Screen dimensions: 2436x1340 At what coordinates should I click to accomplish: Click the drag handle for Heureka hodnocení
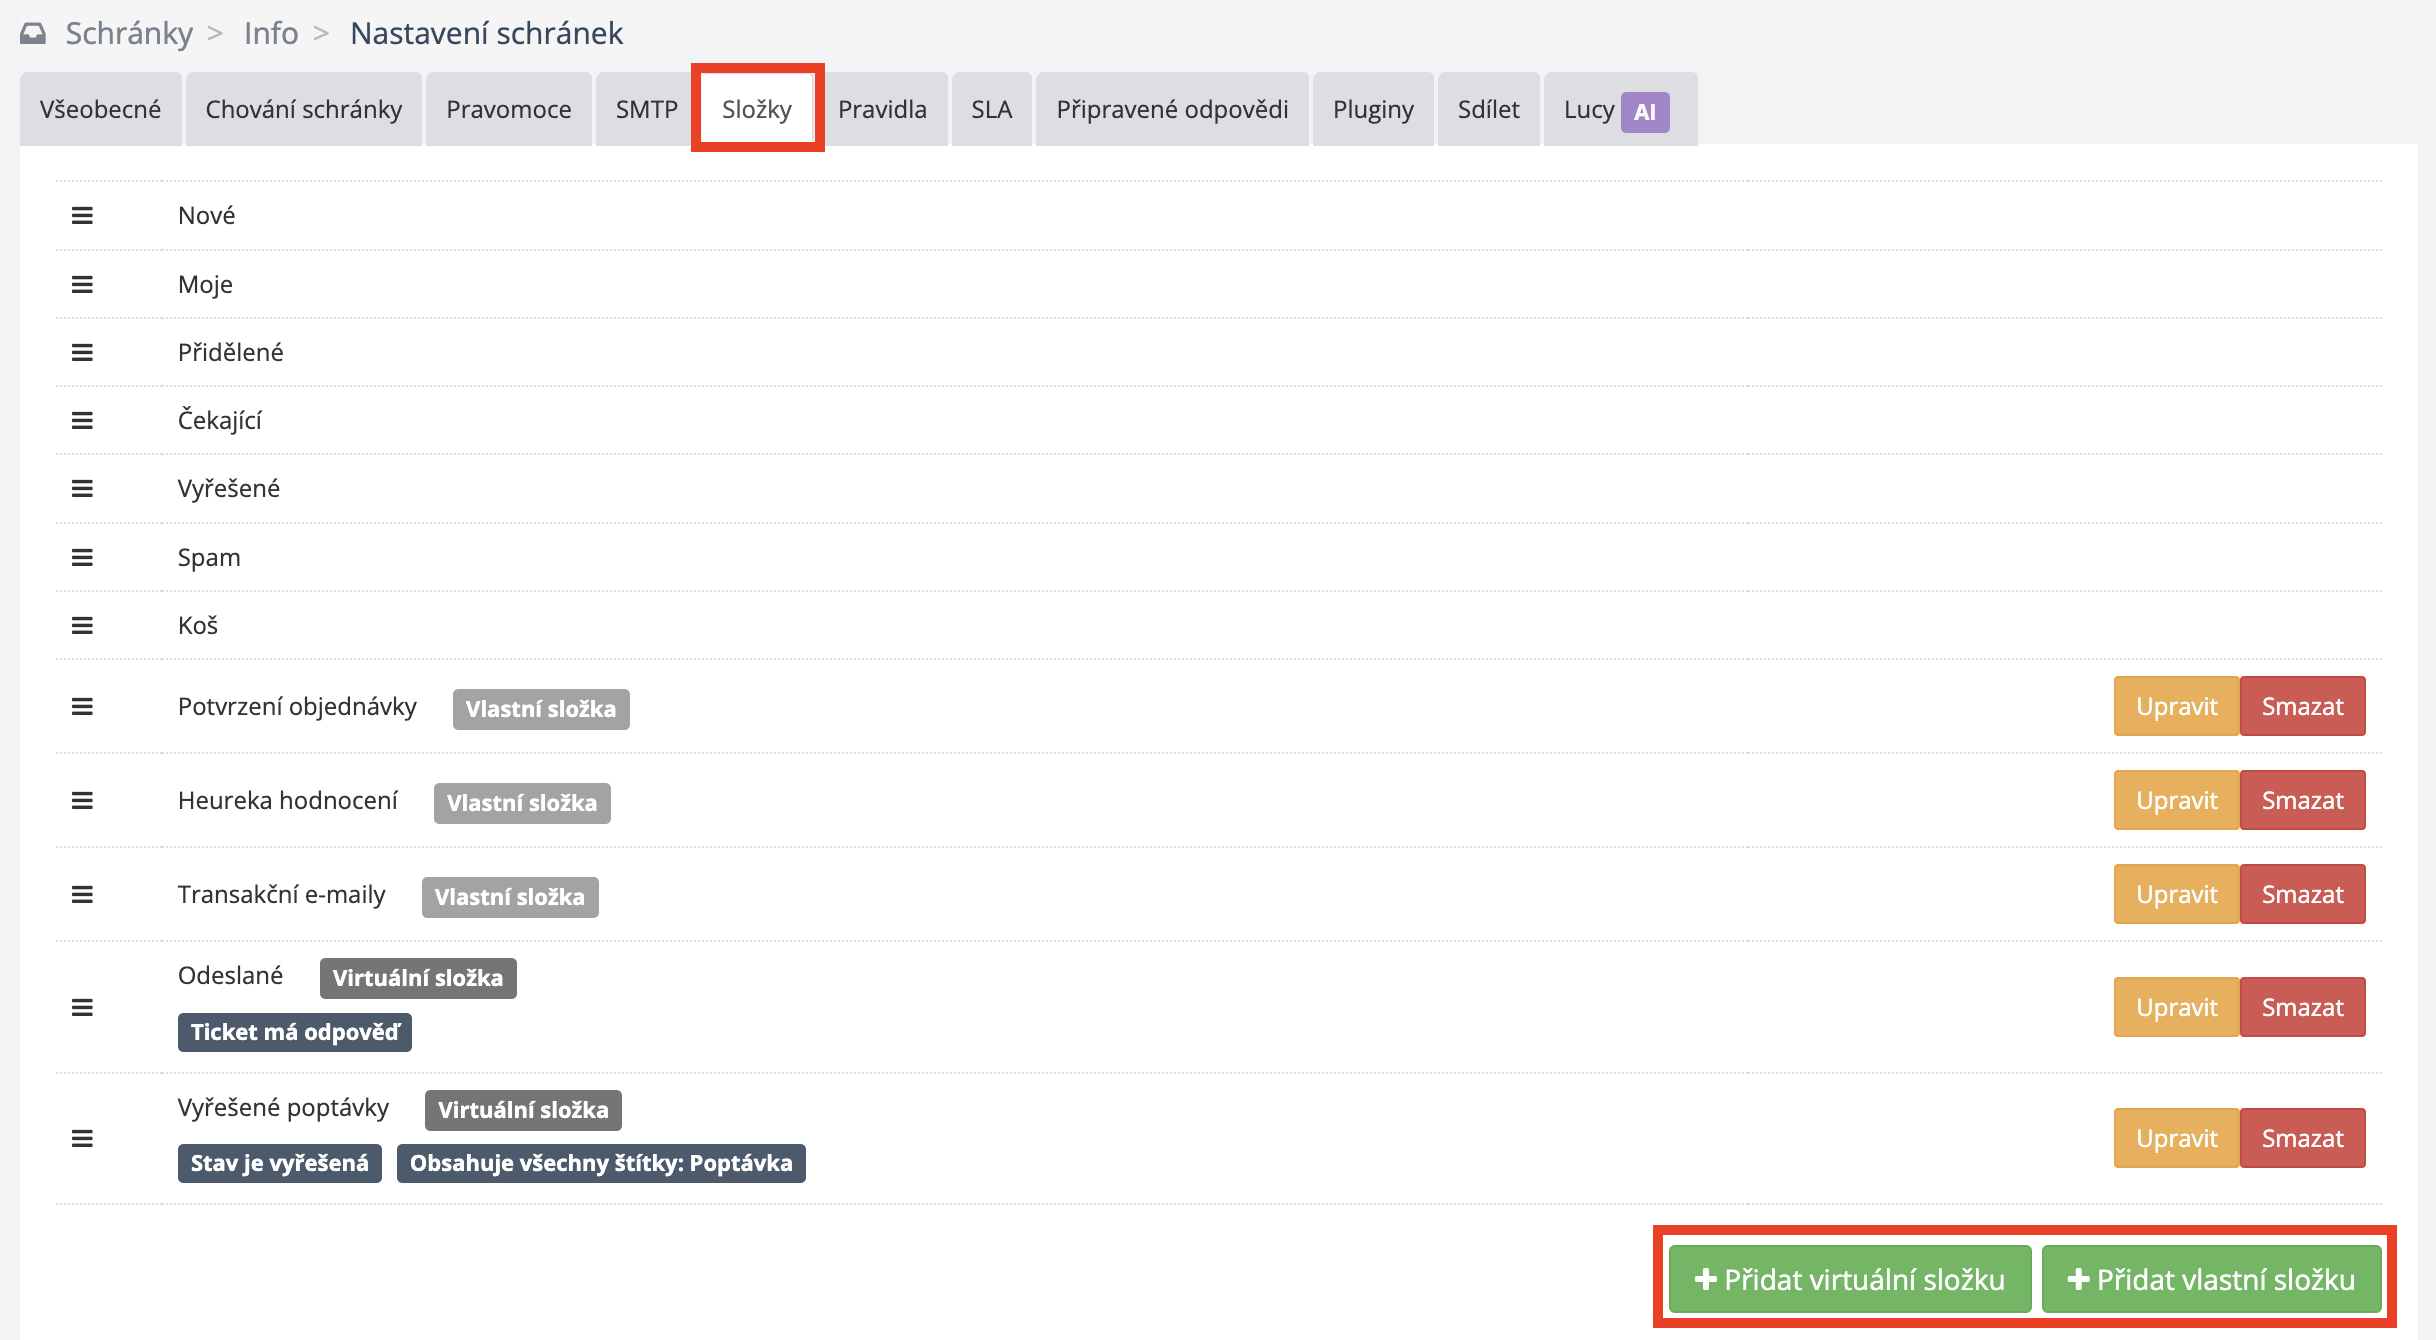pos(82,801)
